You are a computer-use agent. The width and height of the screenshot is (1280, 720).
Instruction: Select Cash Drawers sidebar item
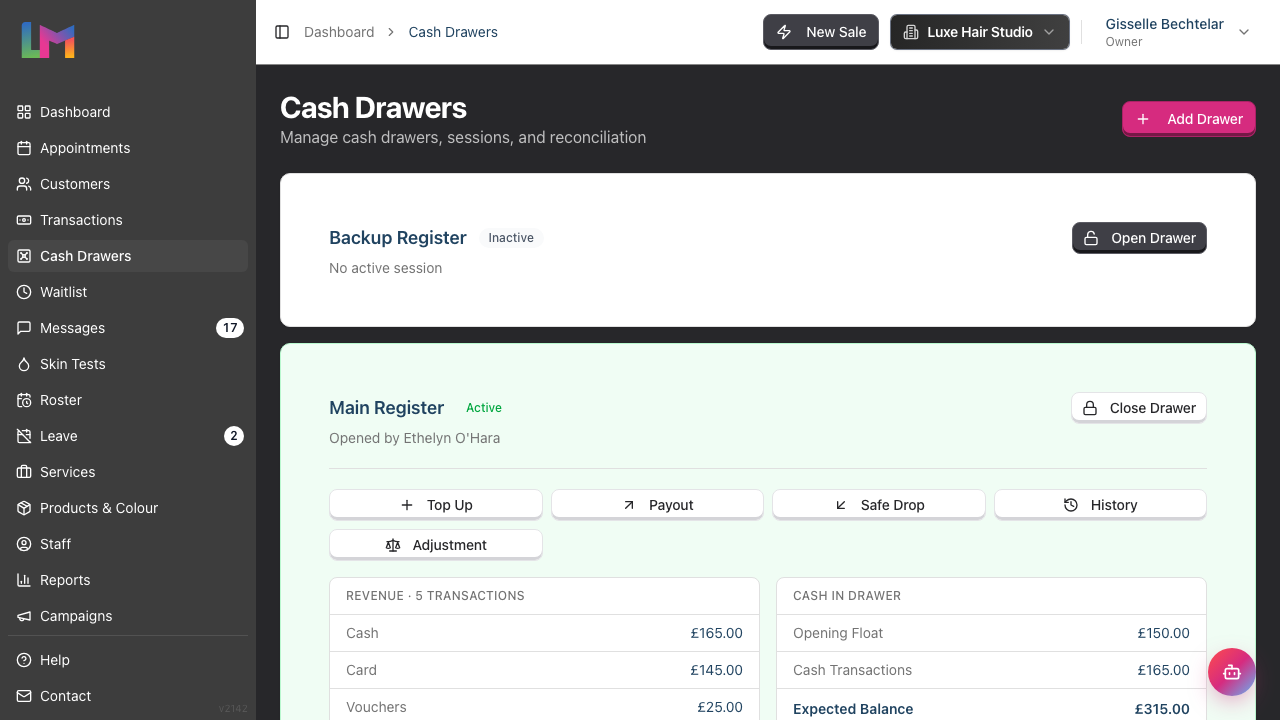pos(128,256)
